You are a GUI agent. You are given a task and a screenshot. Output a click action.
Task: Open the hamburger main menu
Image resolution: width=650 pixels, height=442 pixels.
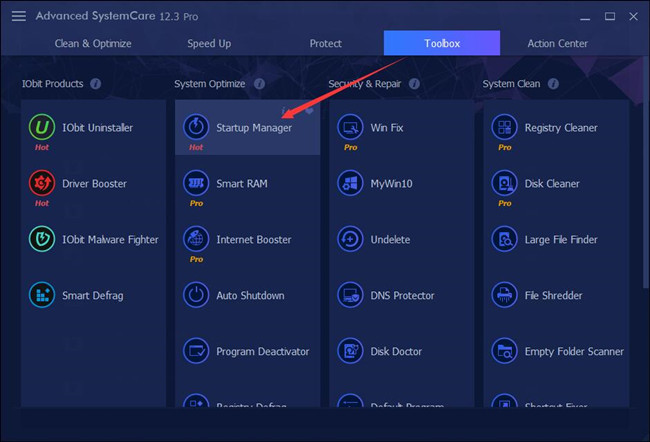(x=19, y=16)
